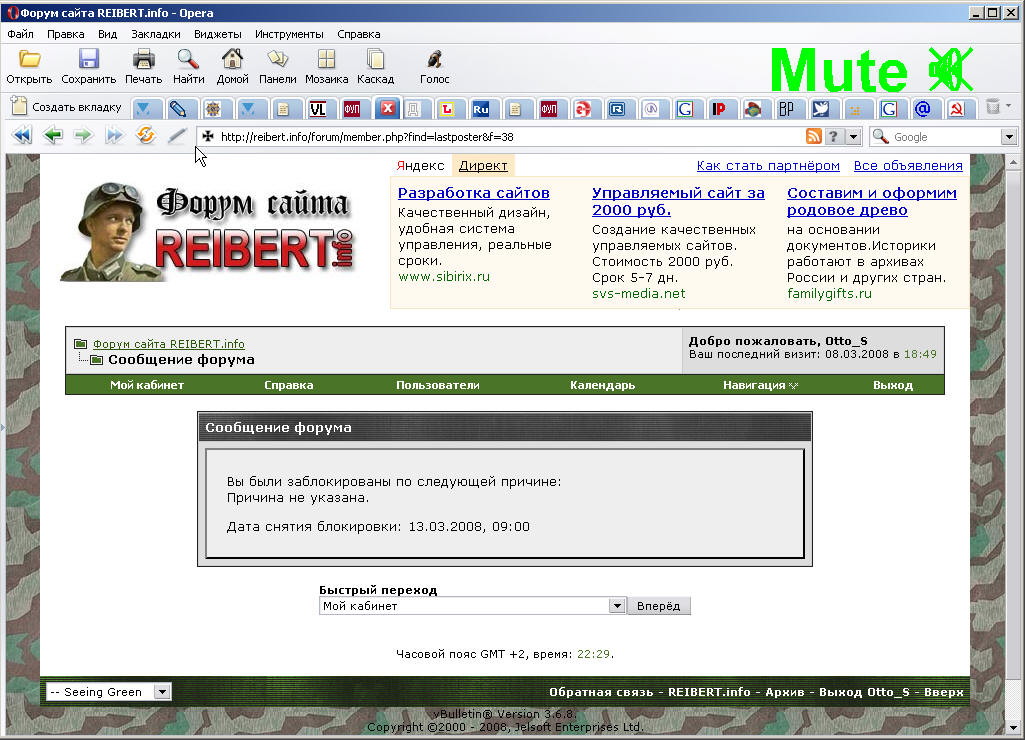Viewport: 1025px width, 740px height.
Task: Click the Печать (Print) toolbar icon
Action: 144,60
